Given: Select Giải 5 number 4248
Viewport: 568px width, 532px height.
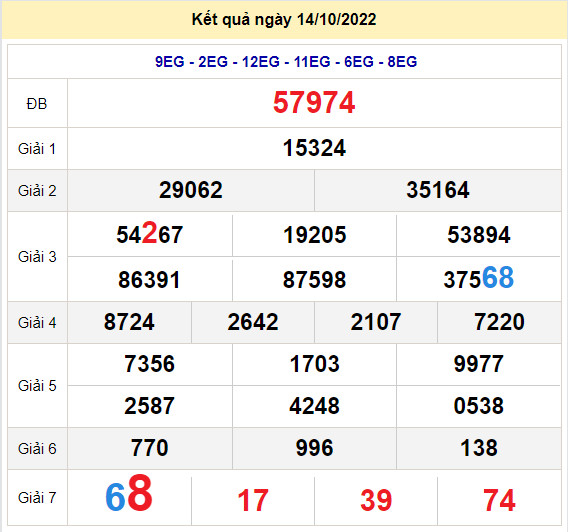Looking at the screenshot, I should [314, 406].
